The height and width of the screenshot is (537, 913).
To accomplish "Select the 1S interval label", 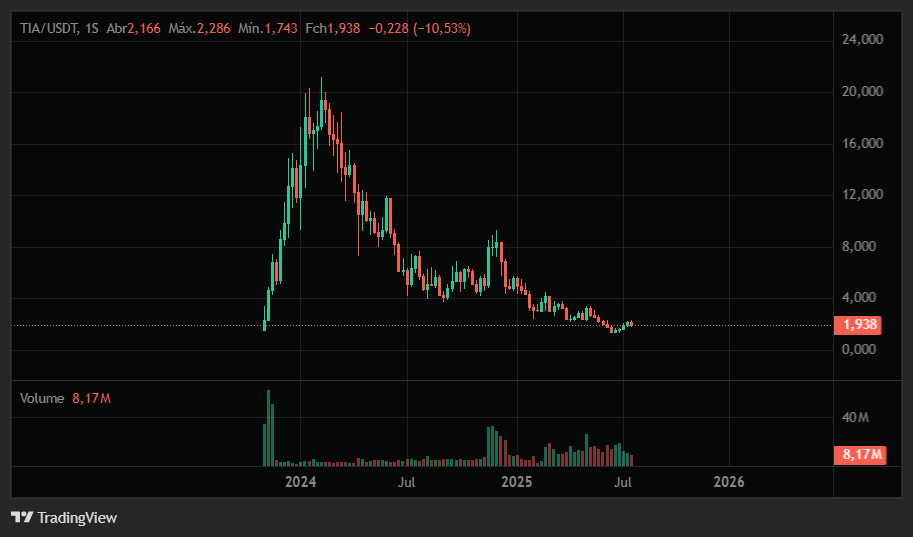I will 91,28.
